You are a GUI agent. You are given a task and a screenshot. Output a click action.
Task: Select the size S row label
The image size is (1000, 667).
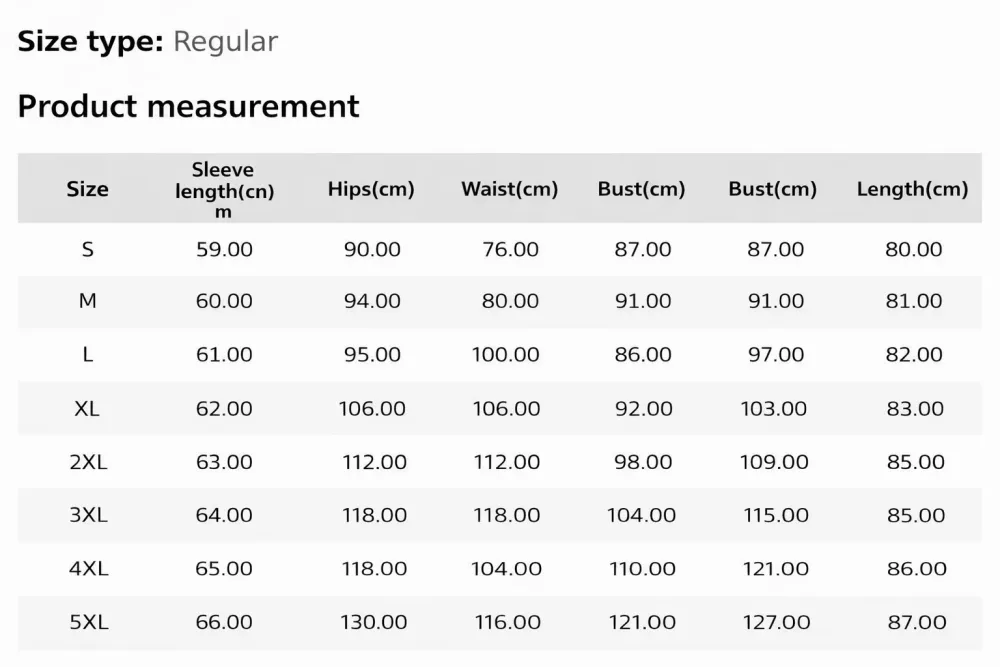pos(87,249)
